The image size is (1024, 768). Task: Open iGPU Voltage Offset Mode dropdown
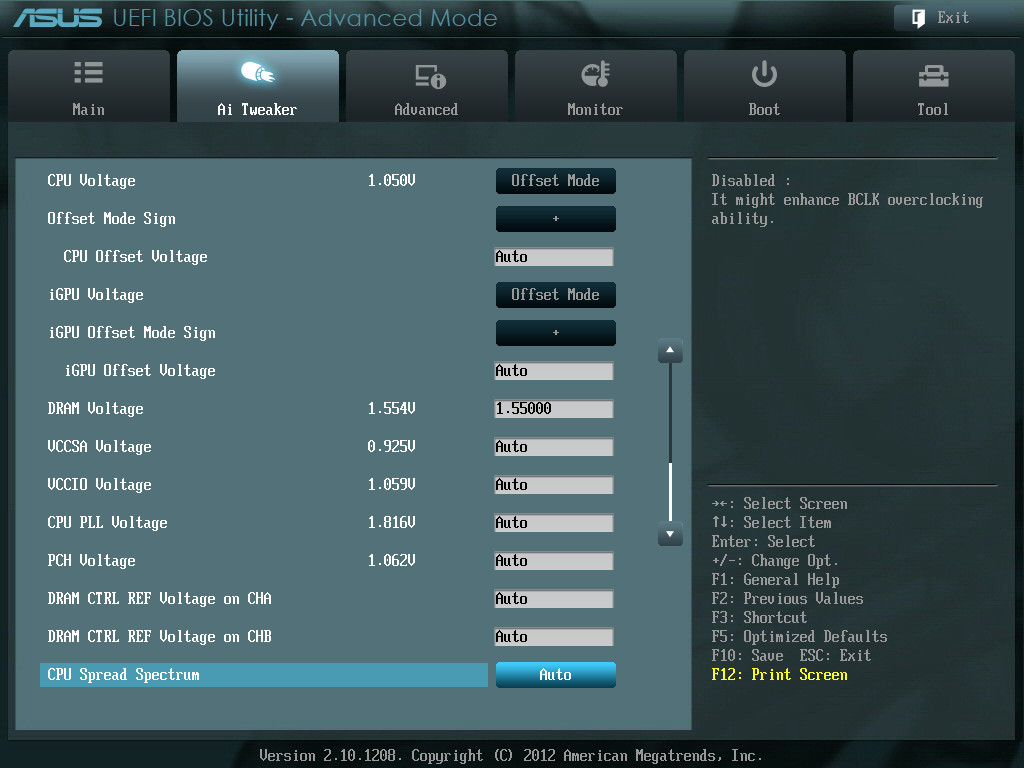coord(556,295)
